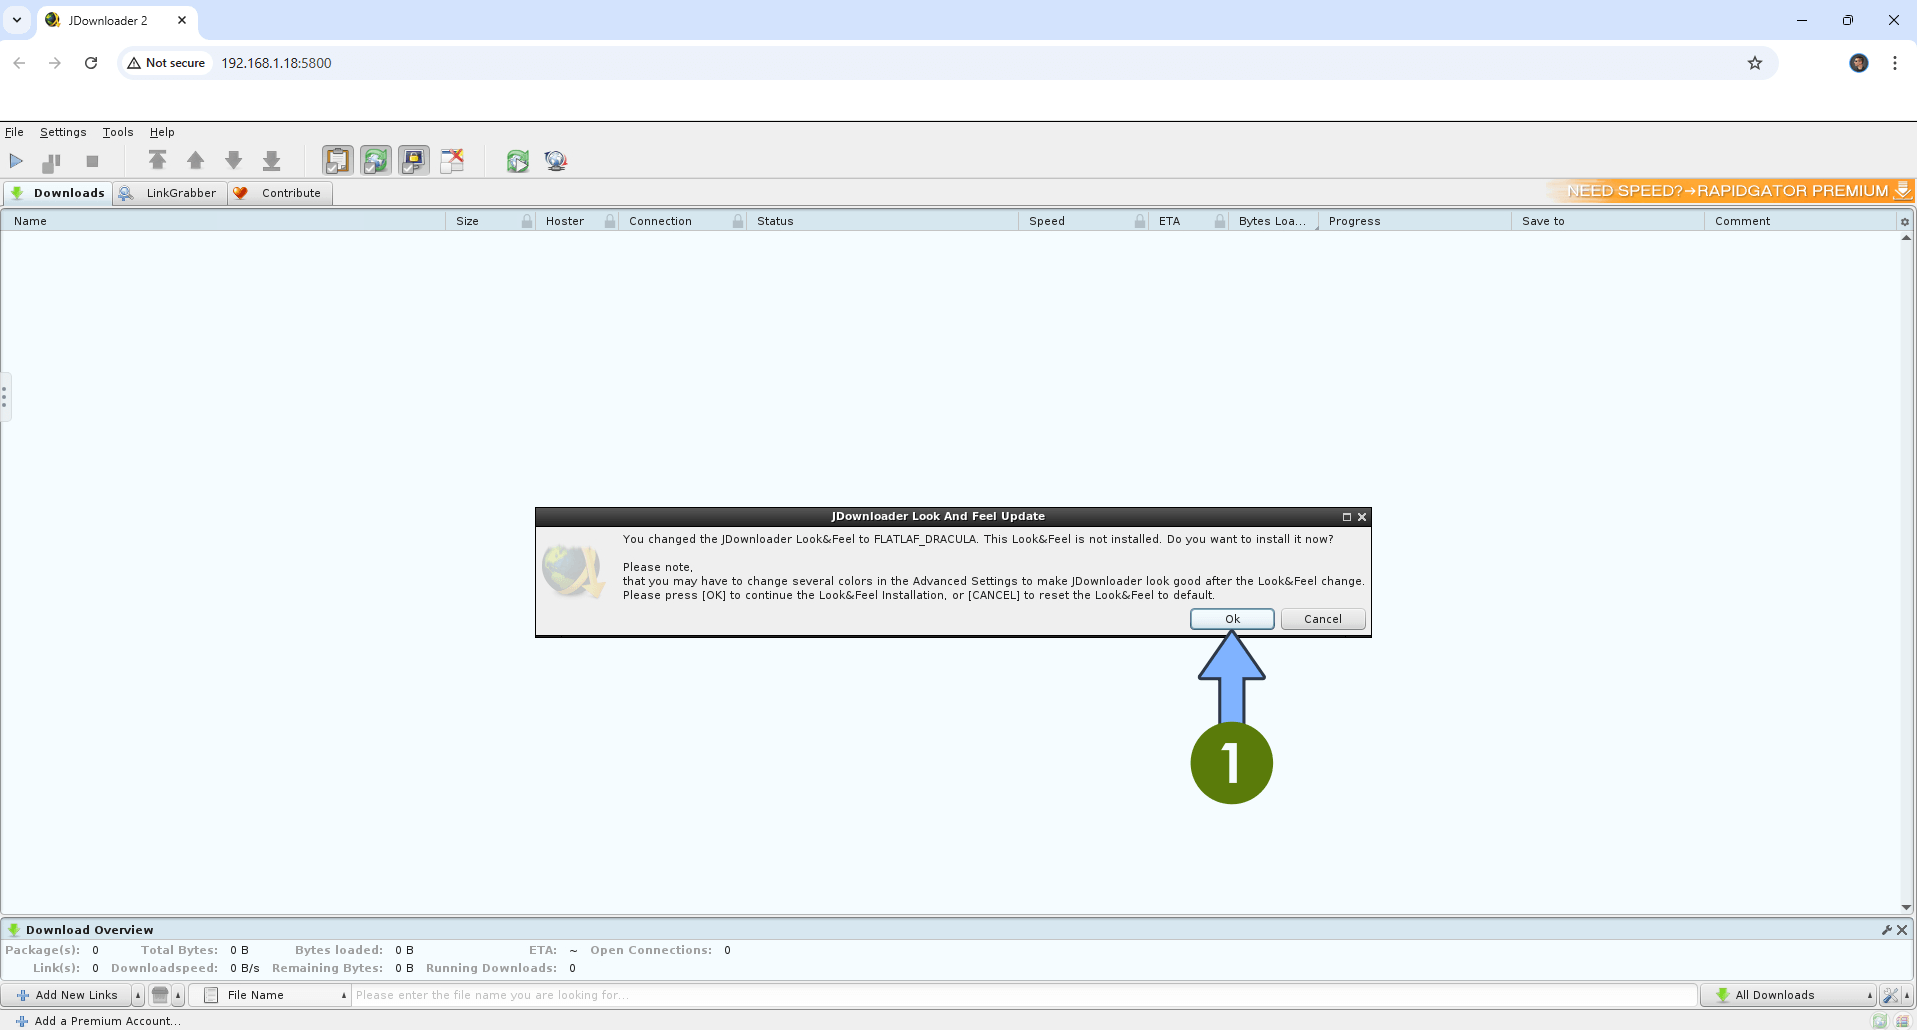Open the Settings menu
This screenshot has width=1917, height=1030.
63,132
